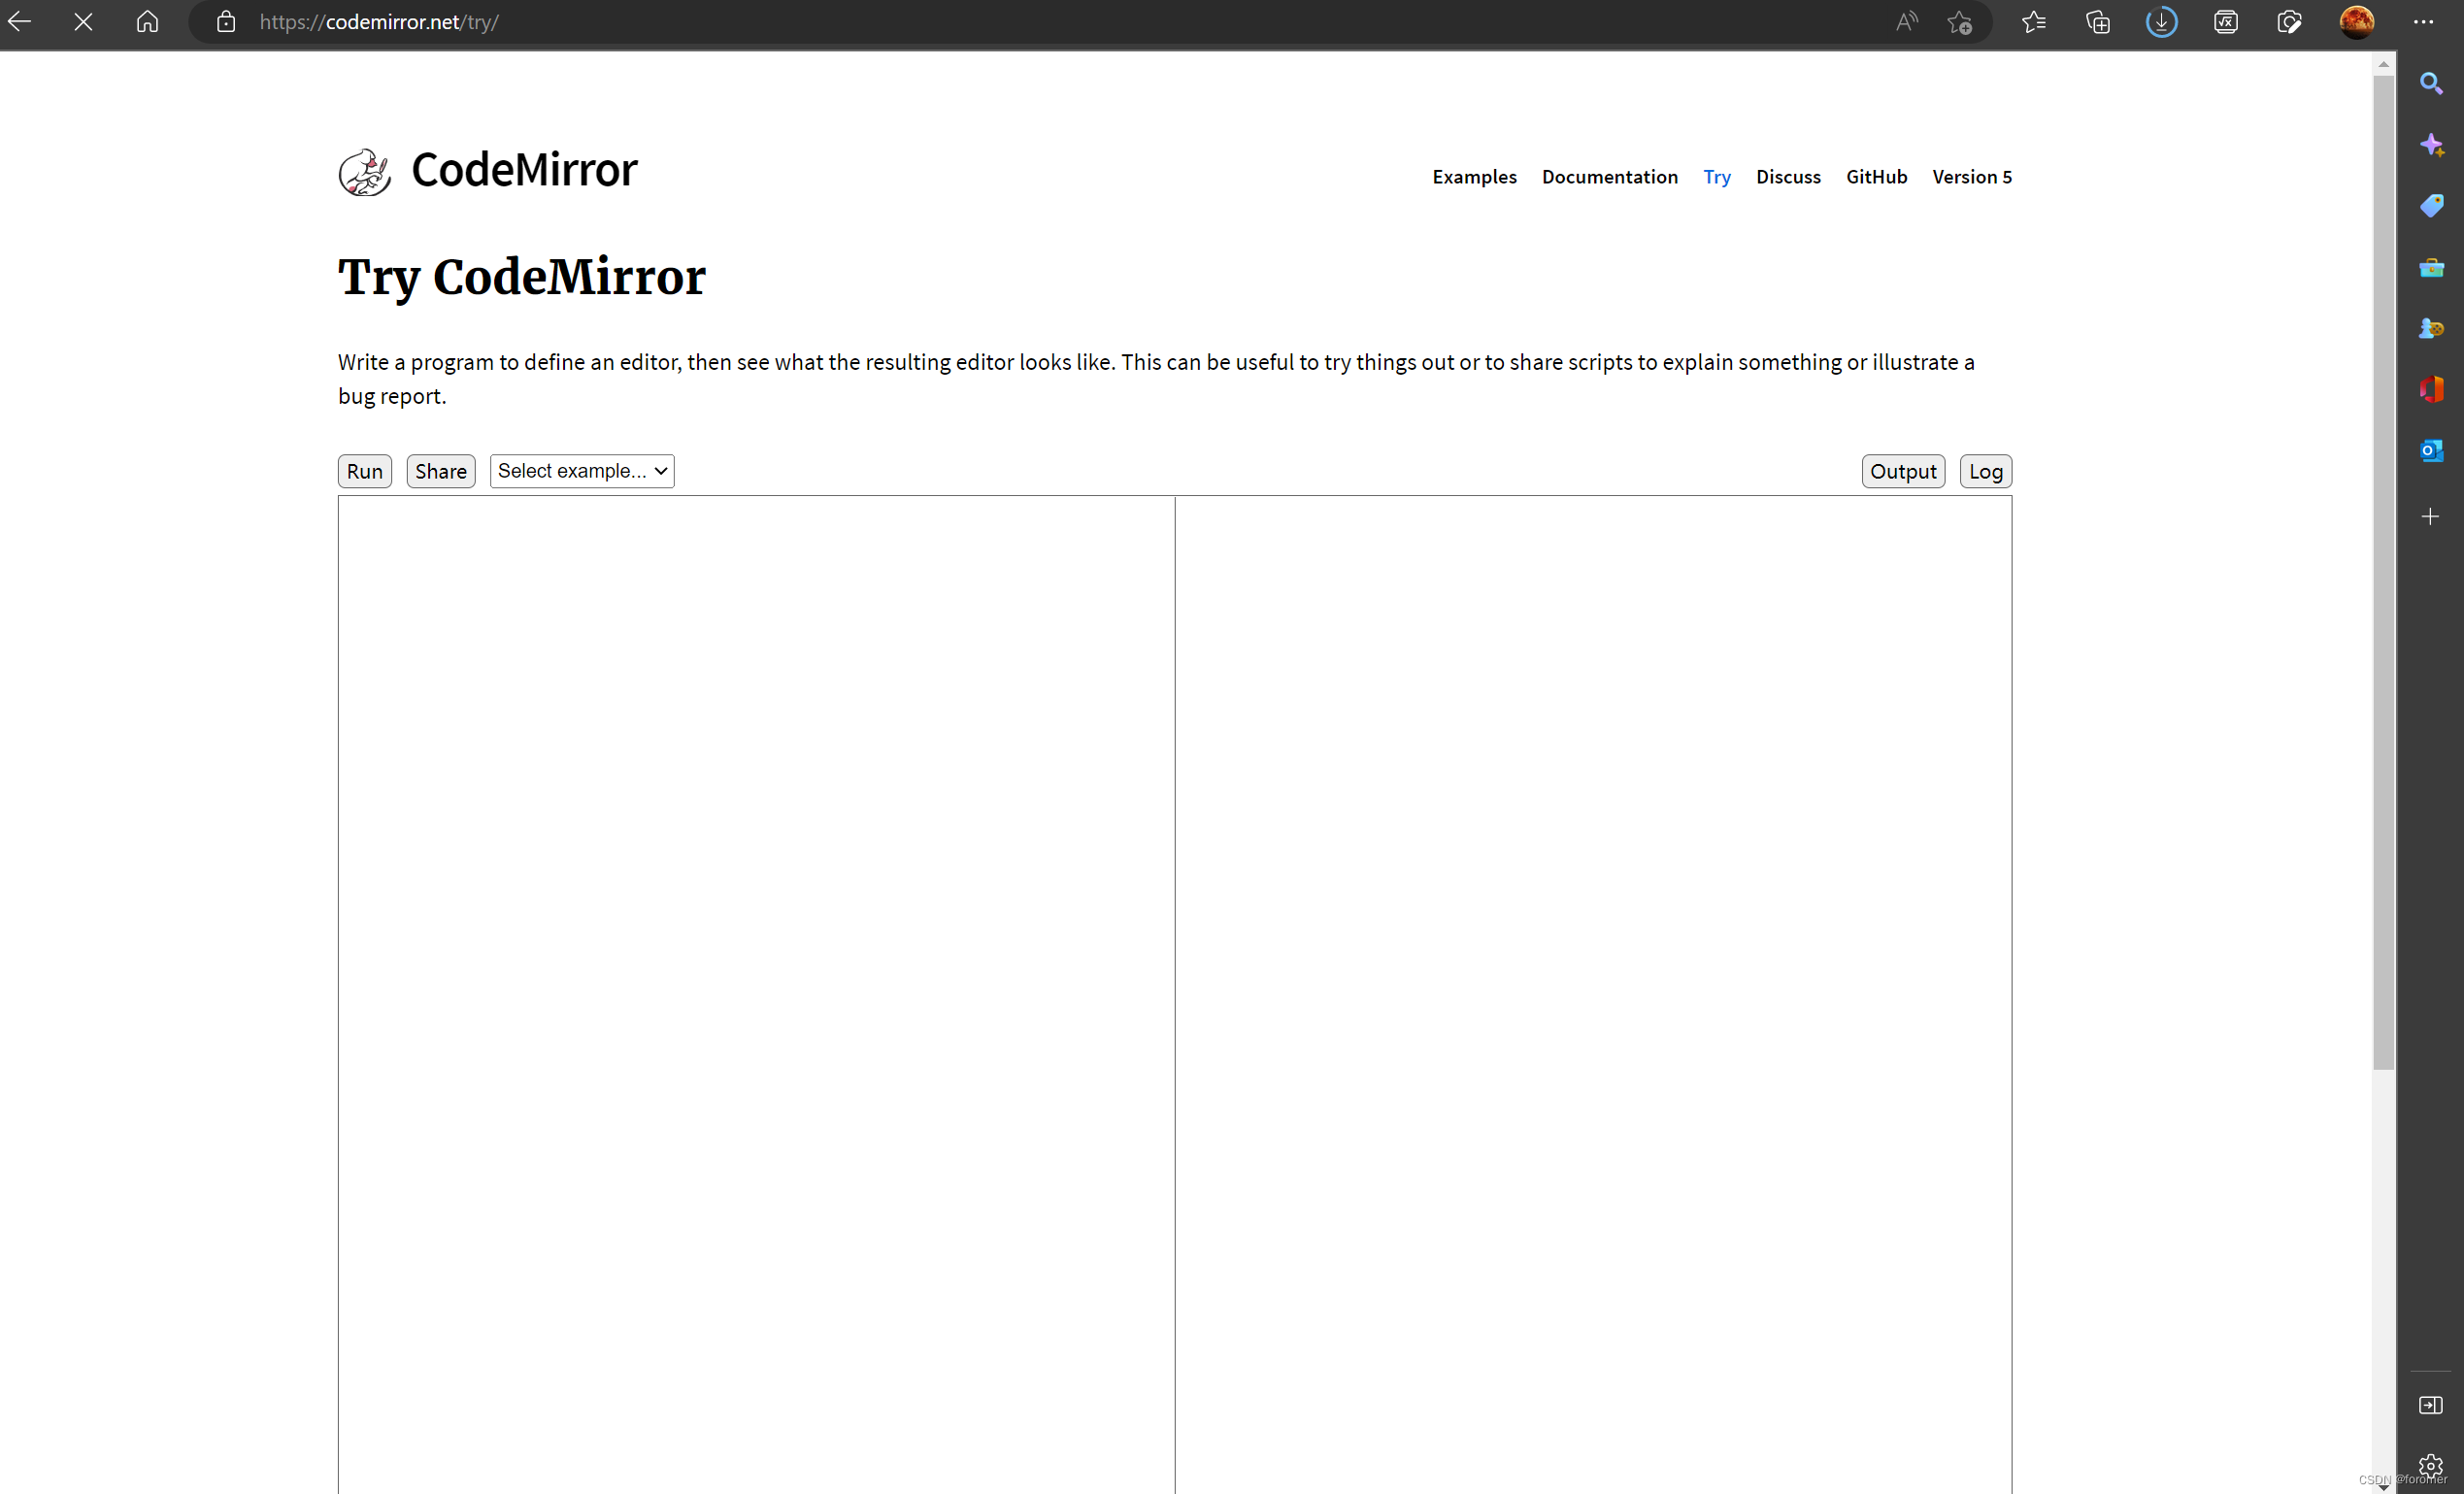Open the Documentation nav item
Viewport: 2464px width, 1494px height.
coord(1609,177)
